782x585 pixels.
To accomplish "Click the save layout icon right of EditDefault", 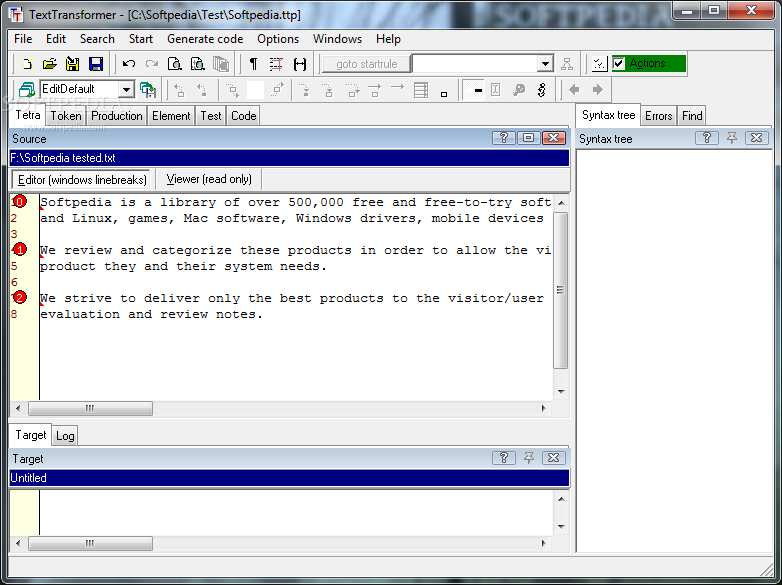I will [148, 90].
